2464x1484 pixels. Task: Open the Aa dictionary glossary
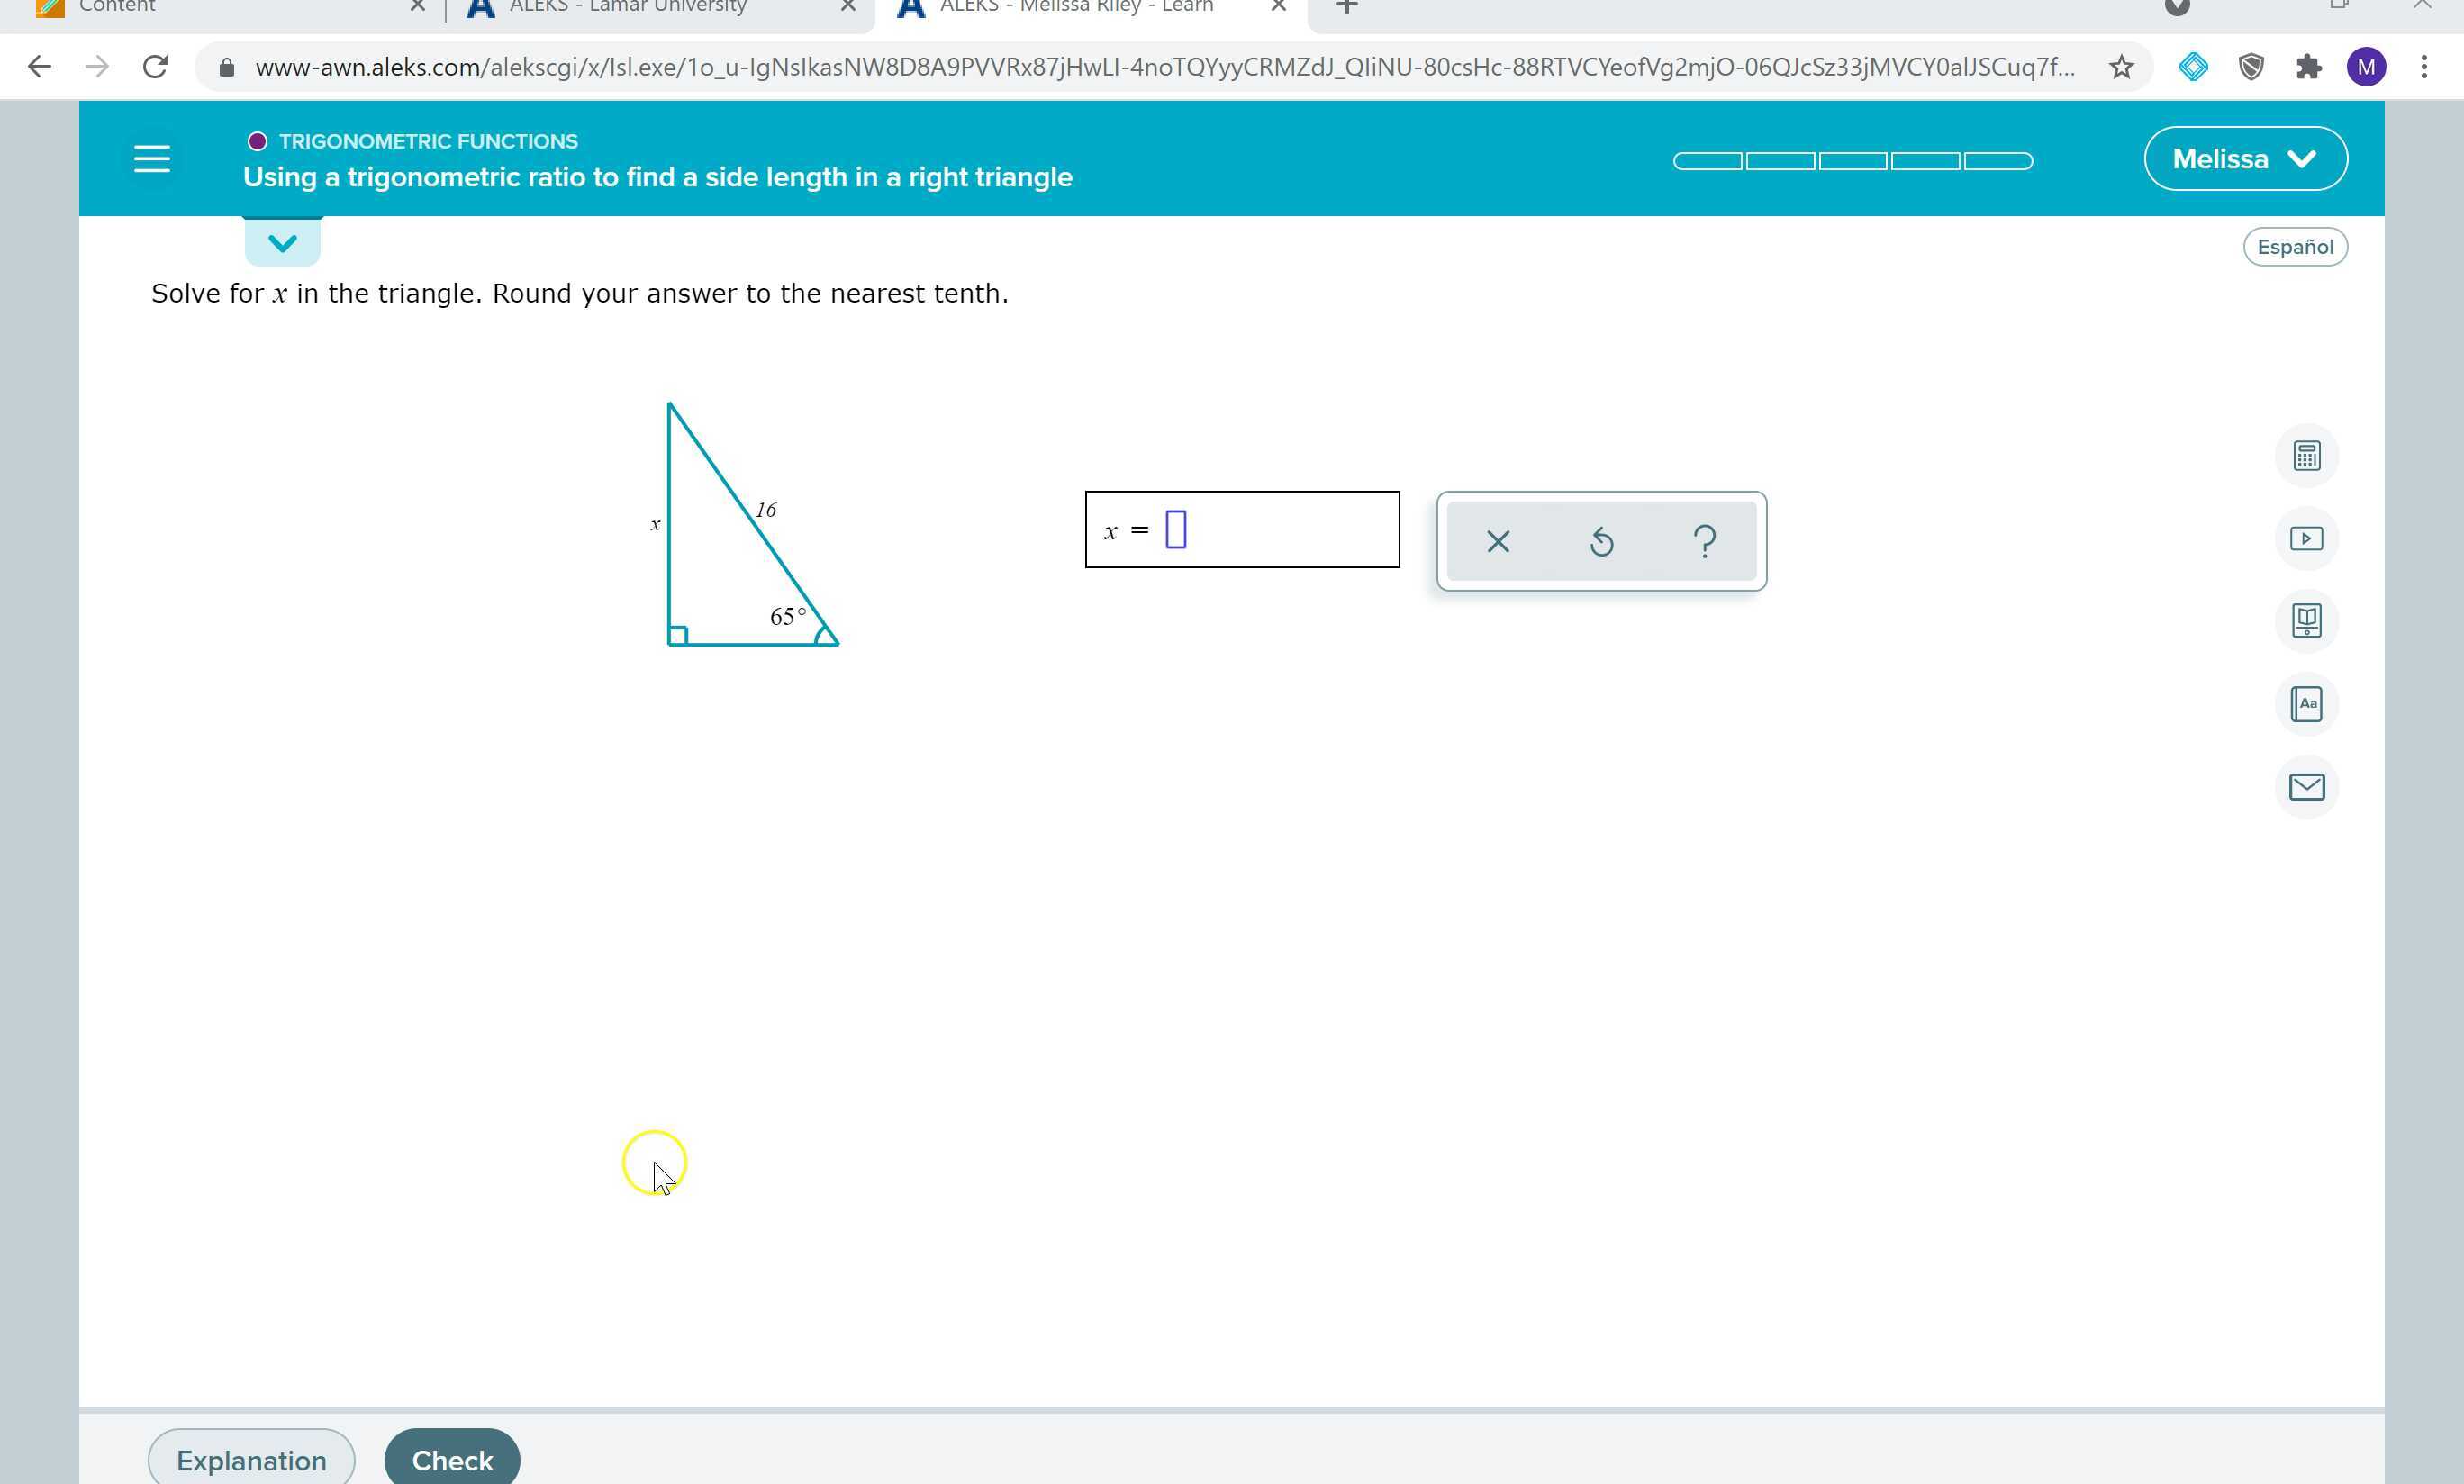(2307, 703)
